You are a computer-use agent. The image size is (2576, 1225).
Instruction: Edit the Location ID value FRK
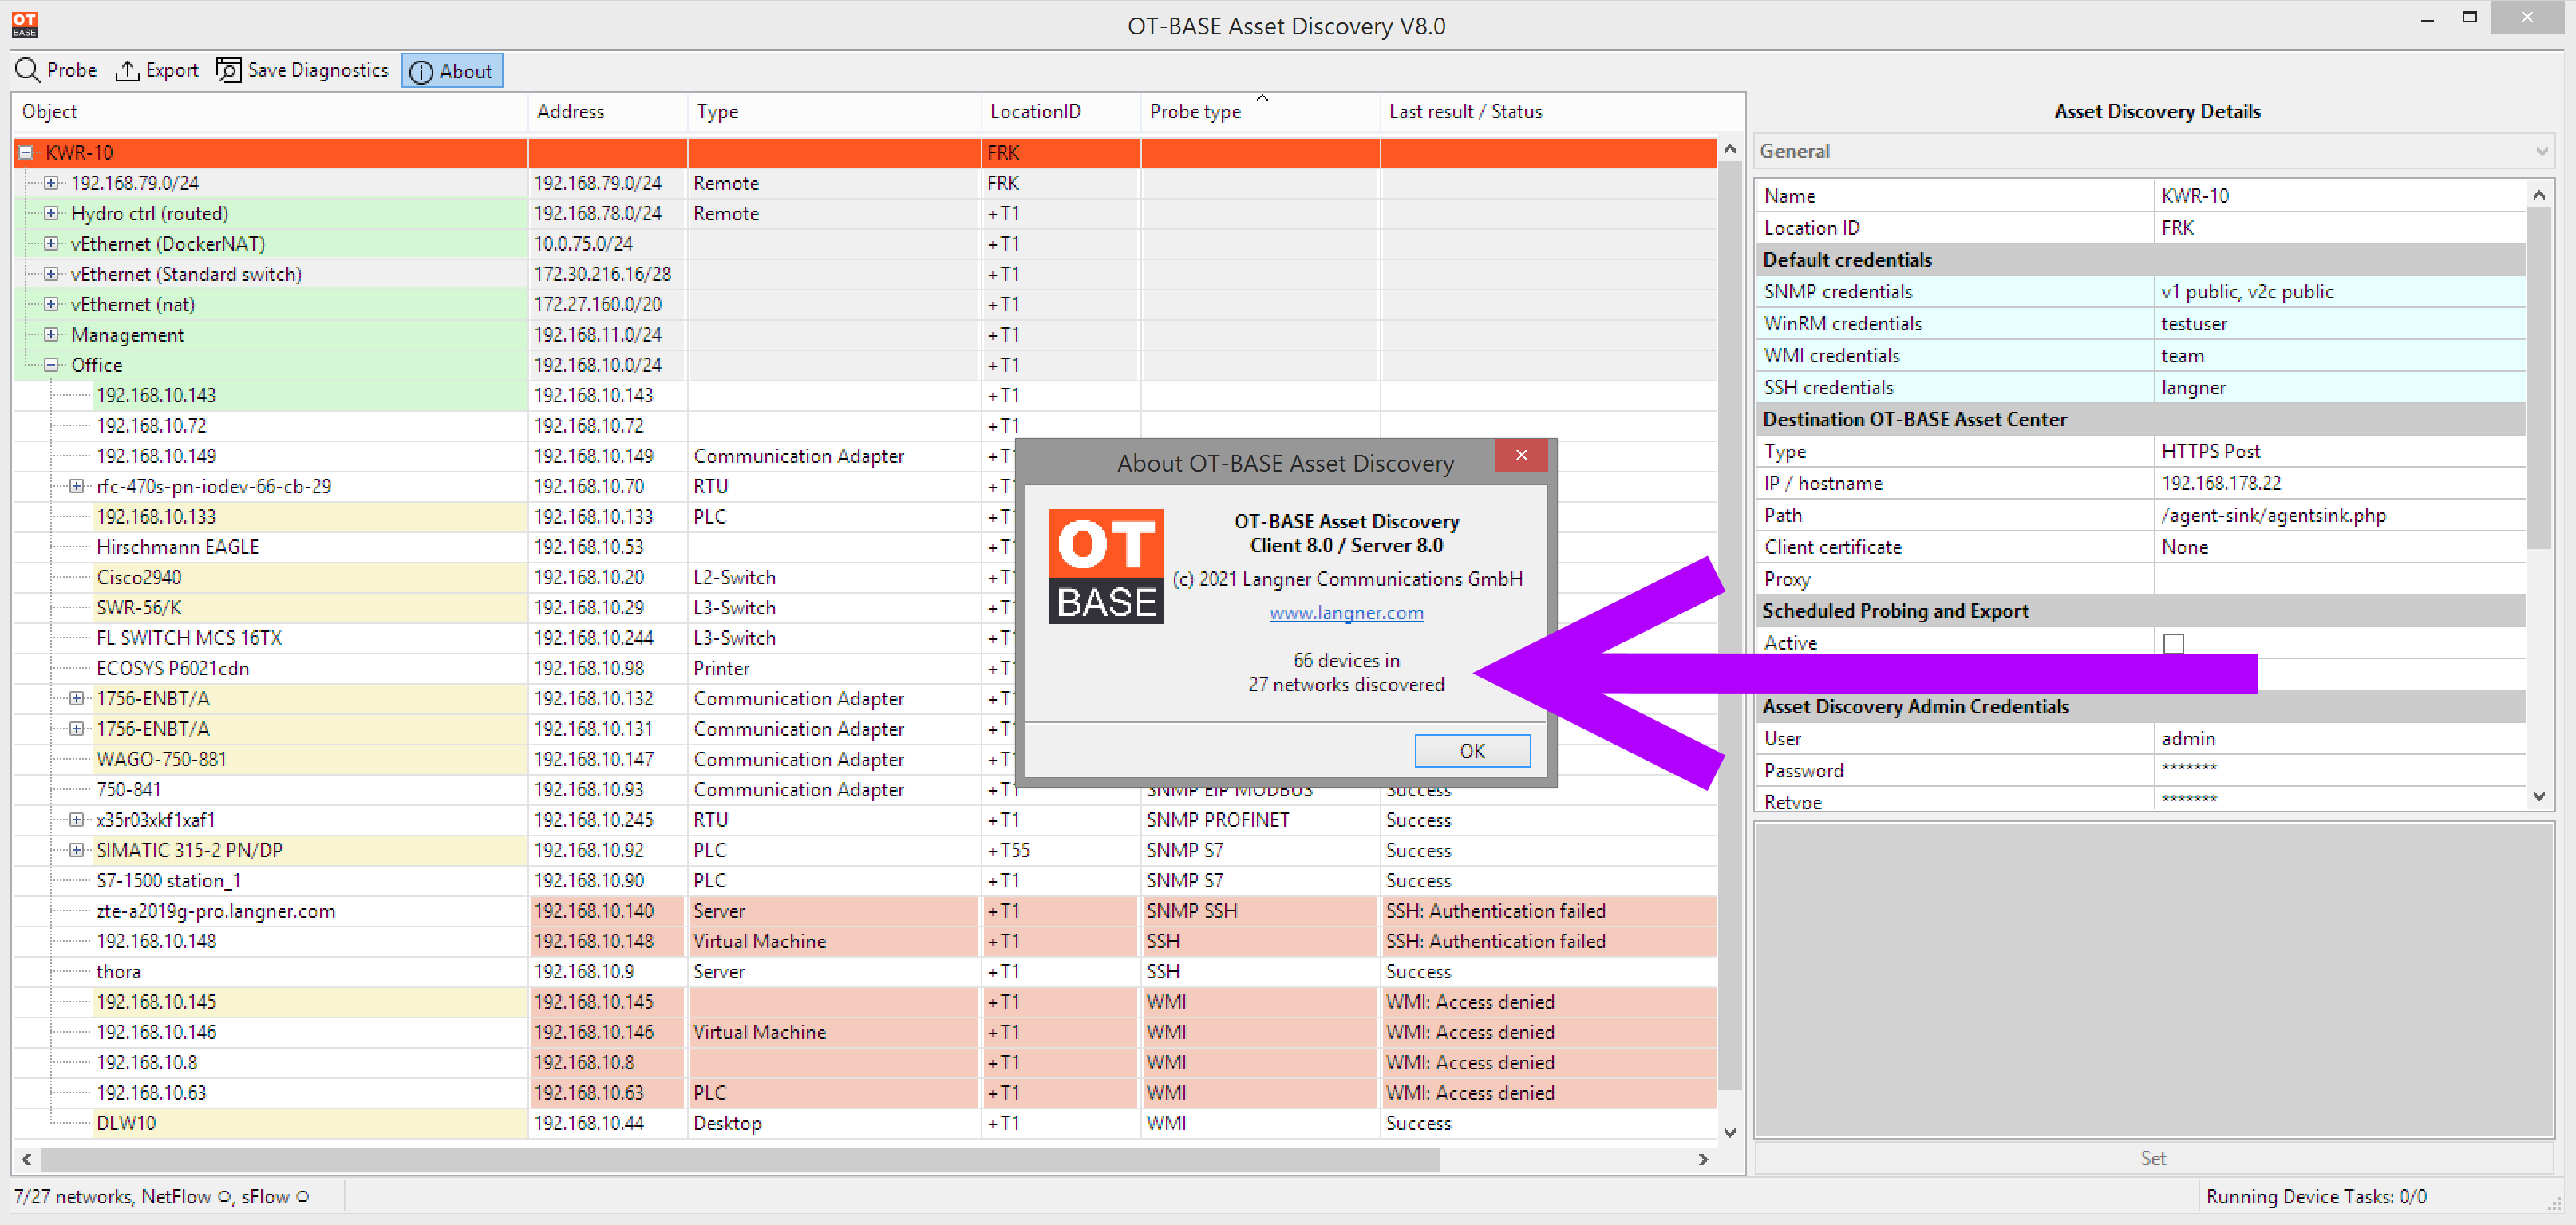coord(2339,228)
